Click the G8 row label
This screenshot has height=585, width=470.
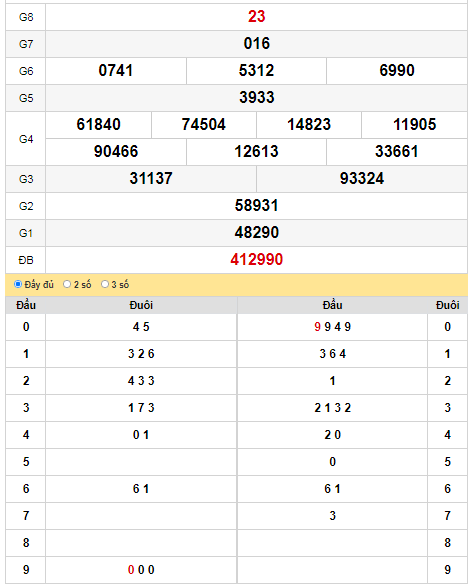click(x=26, y=17)
